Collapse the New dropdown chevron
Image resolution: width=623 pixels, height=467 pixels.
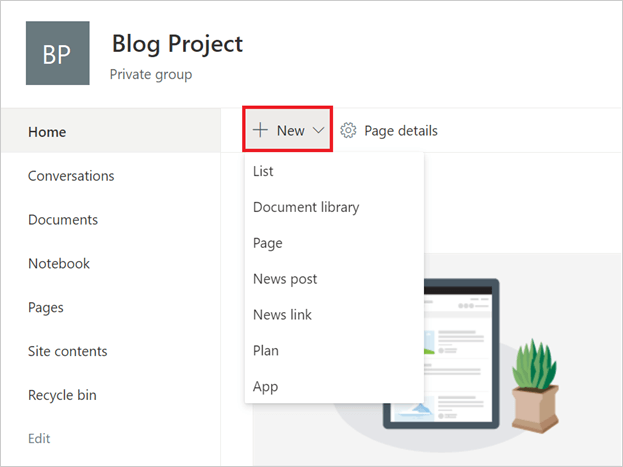pos(318,130)
